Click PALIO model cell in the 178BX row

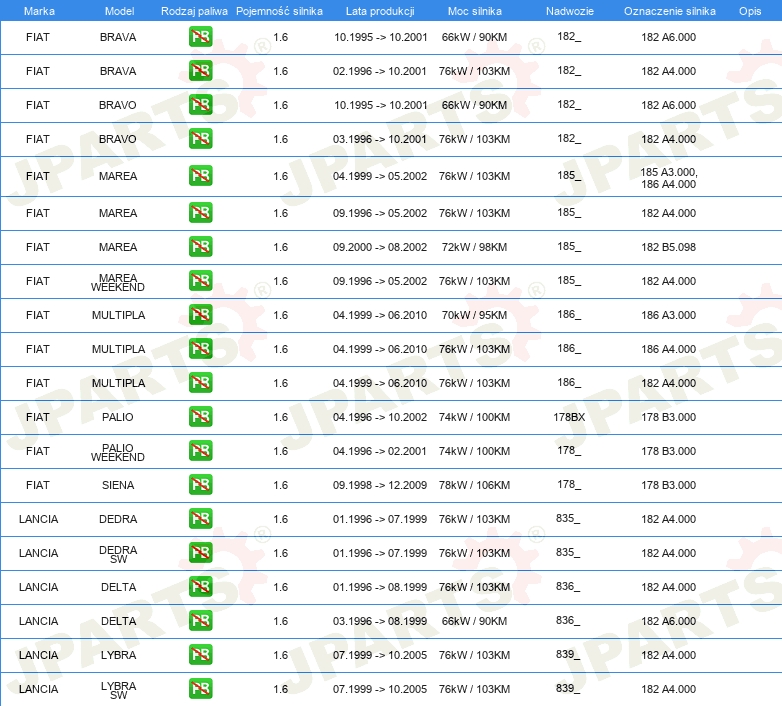point(118,417)
